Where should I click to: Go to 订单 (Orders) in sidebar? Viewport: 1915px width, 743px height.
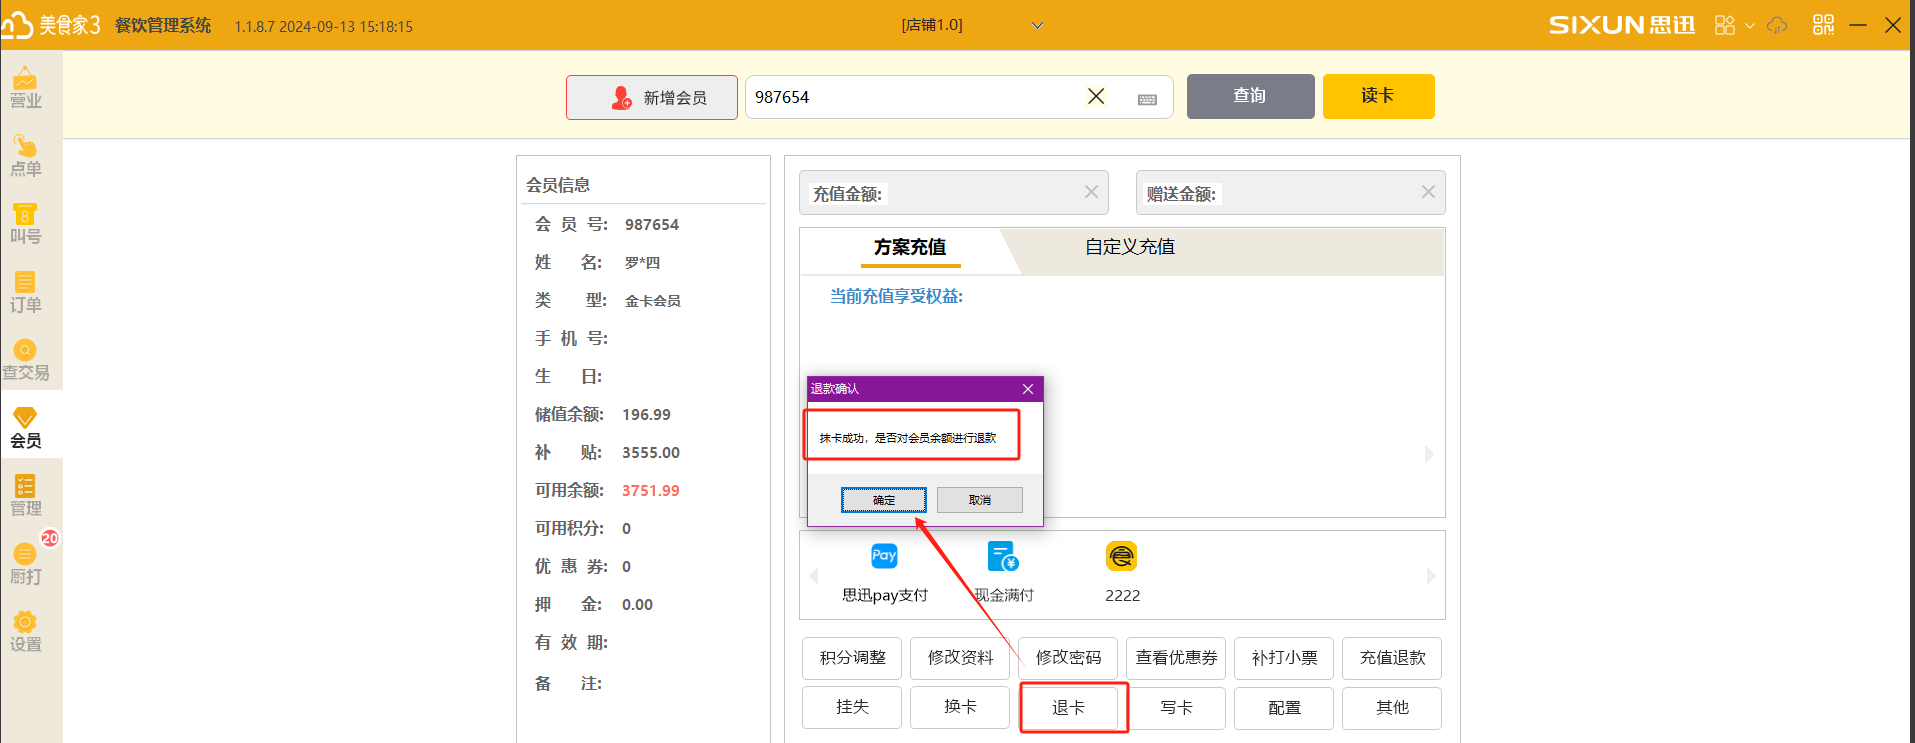click(x=26, y=293)
